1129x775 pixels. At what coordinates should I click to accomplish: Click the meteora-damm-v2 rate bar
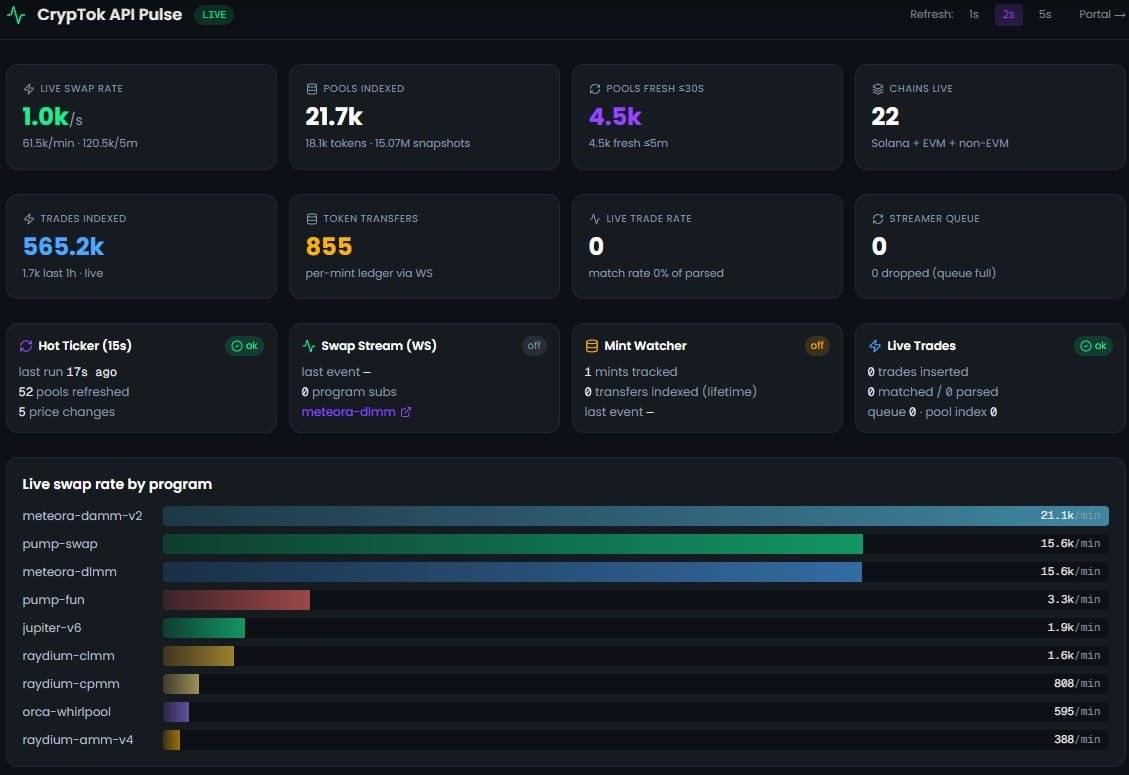coord(636,516)
